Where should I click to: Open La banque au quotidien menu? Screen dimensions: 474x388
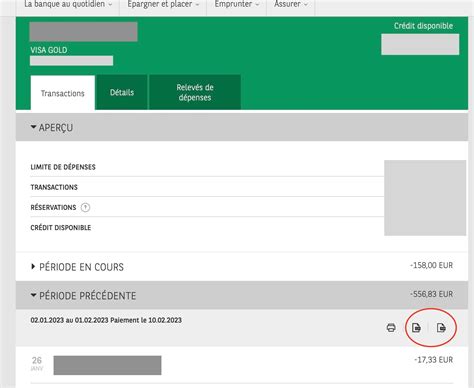click(68, 4)
